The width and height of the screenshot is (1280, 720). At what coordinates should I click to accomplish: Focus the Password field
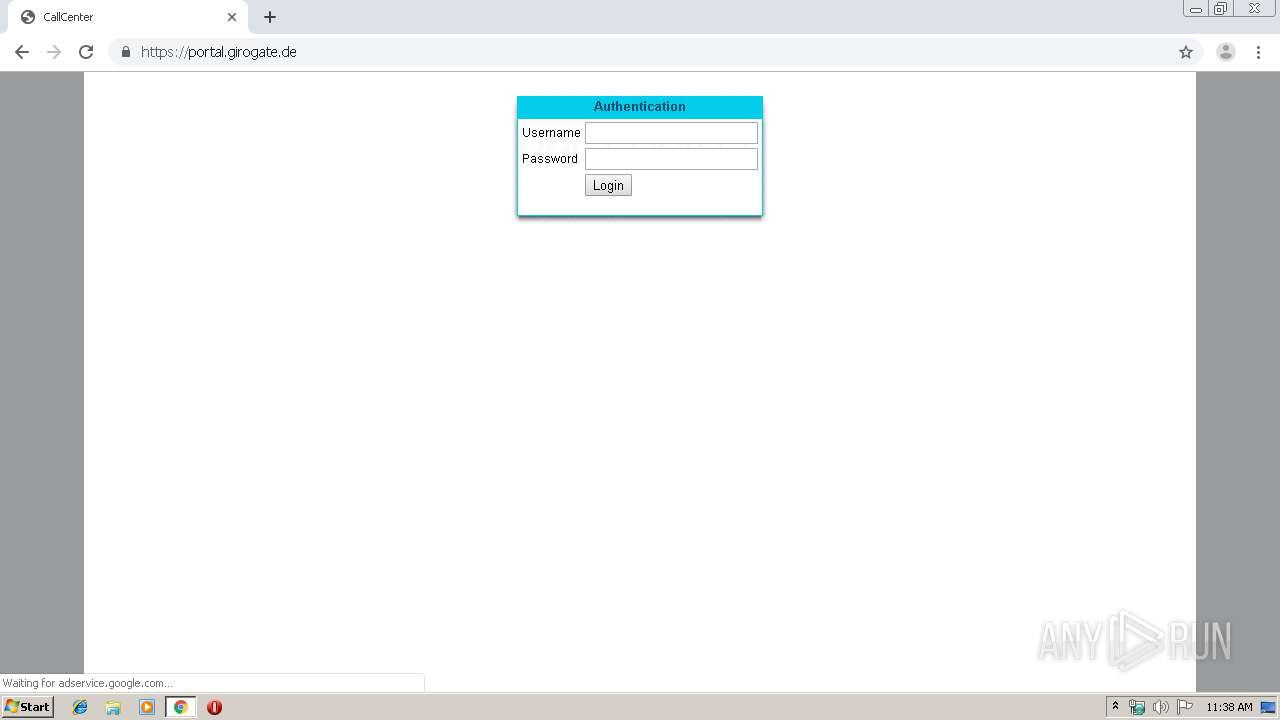pyautogui.click(x=671, y=159)
